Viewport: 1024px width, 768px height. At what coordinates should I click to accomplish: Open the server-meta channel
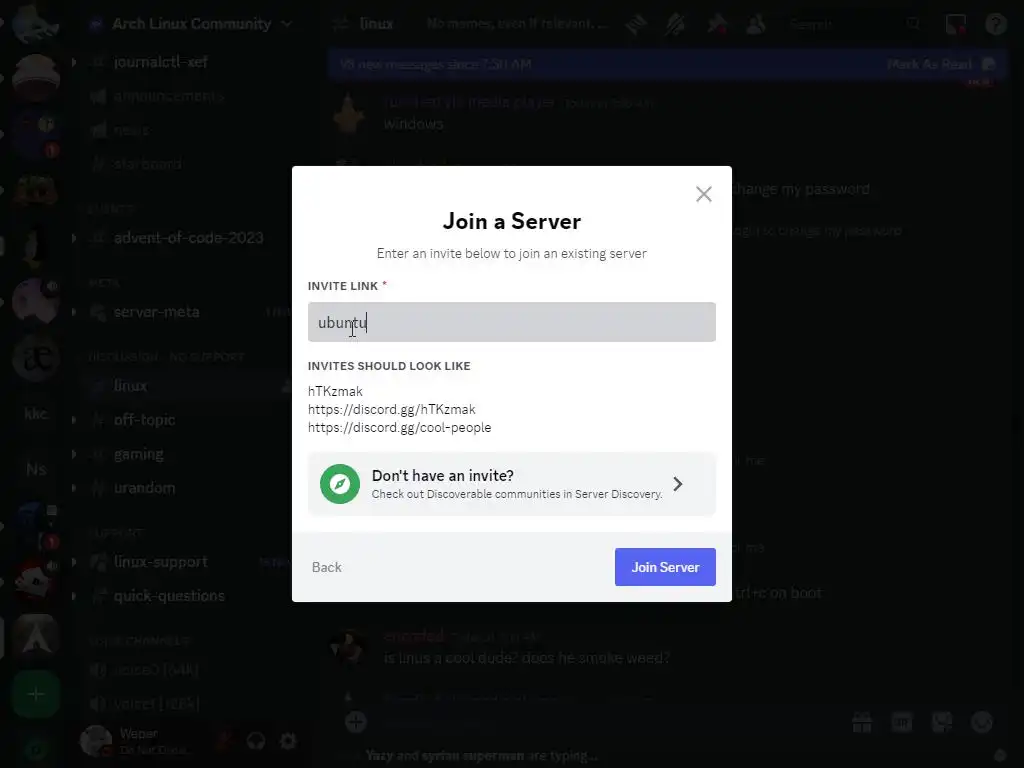tap(157, 312)
